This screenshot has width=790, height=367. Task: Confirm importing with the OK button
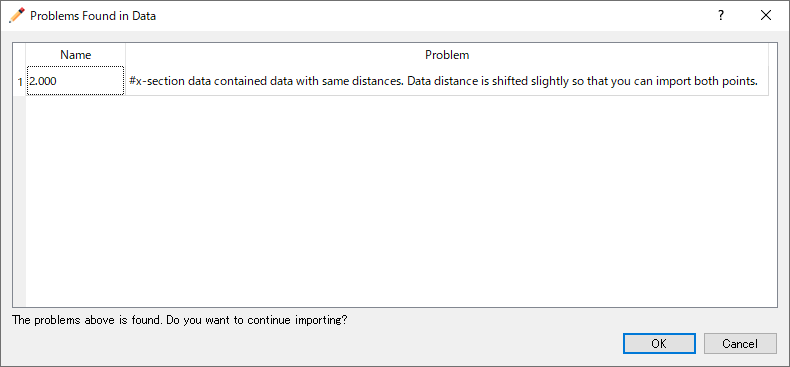click(659, 344)
